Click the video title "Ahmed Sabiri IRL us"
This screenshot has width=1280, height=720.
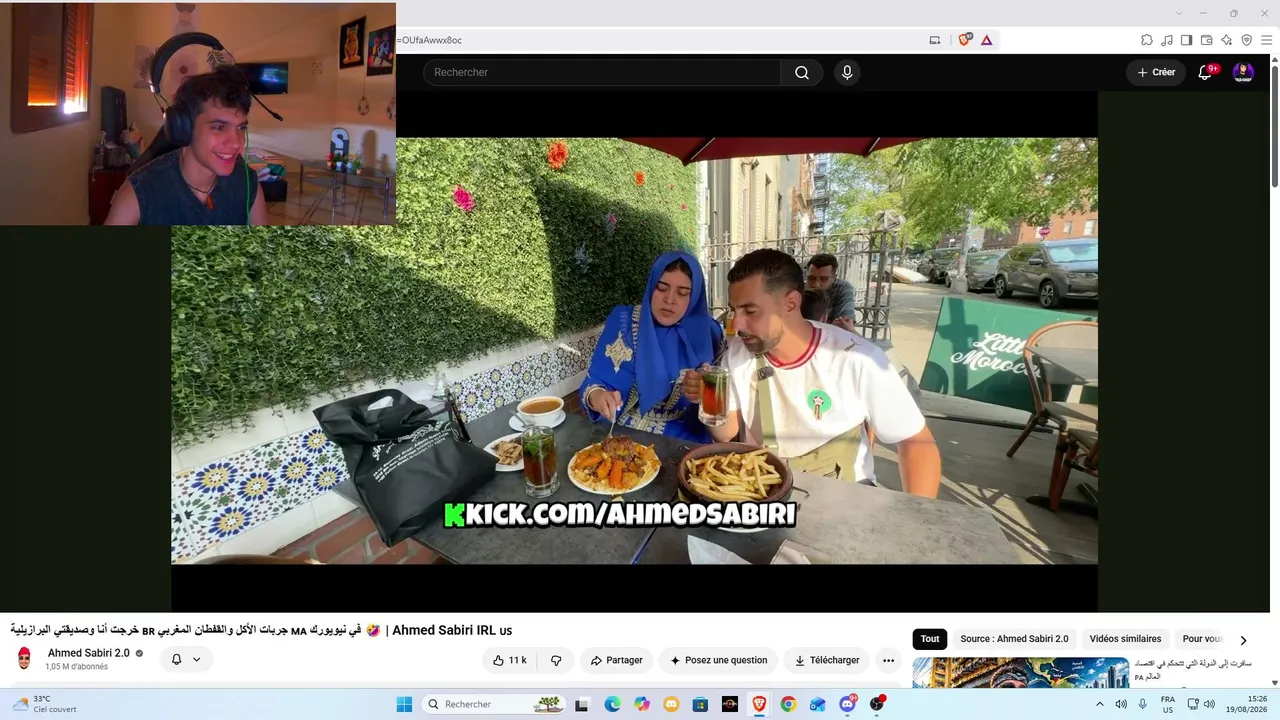click(452, 630)
